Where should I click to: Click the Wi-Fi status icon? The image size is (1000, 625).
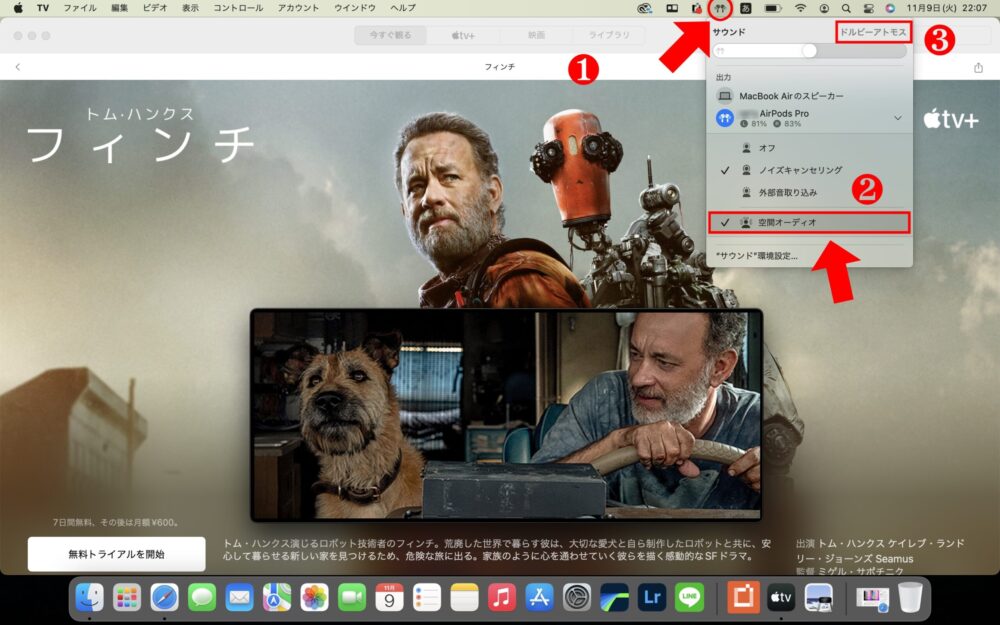[800, 8]
